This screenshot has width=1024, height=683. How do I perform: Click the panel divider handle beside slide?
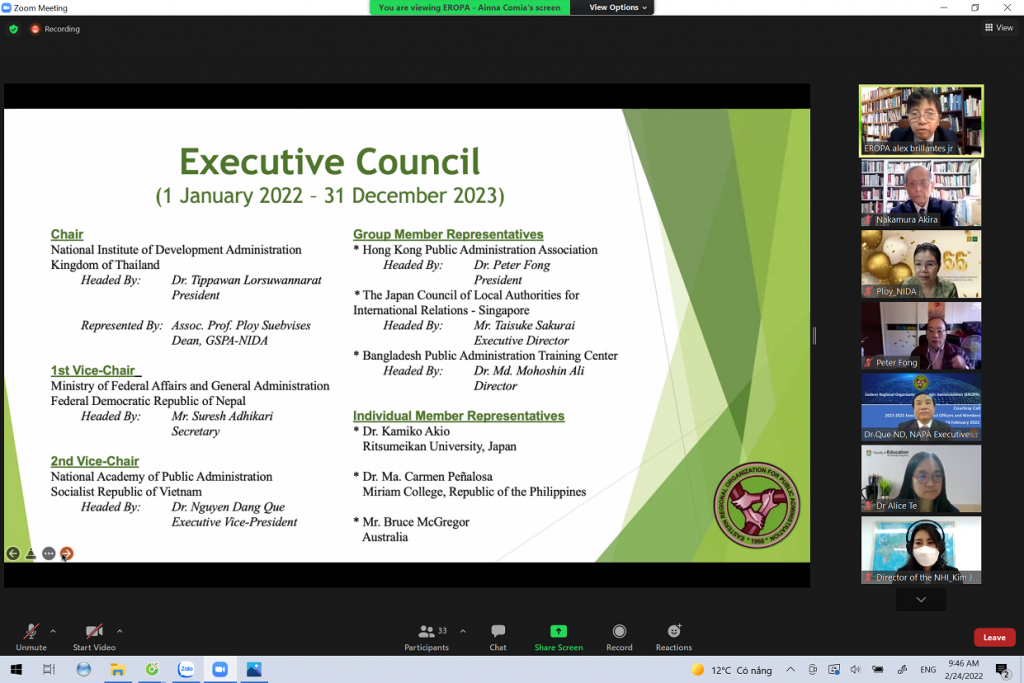[x=814, y=336]
